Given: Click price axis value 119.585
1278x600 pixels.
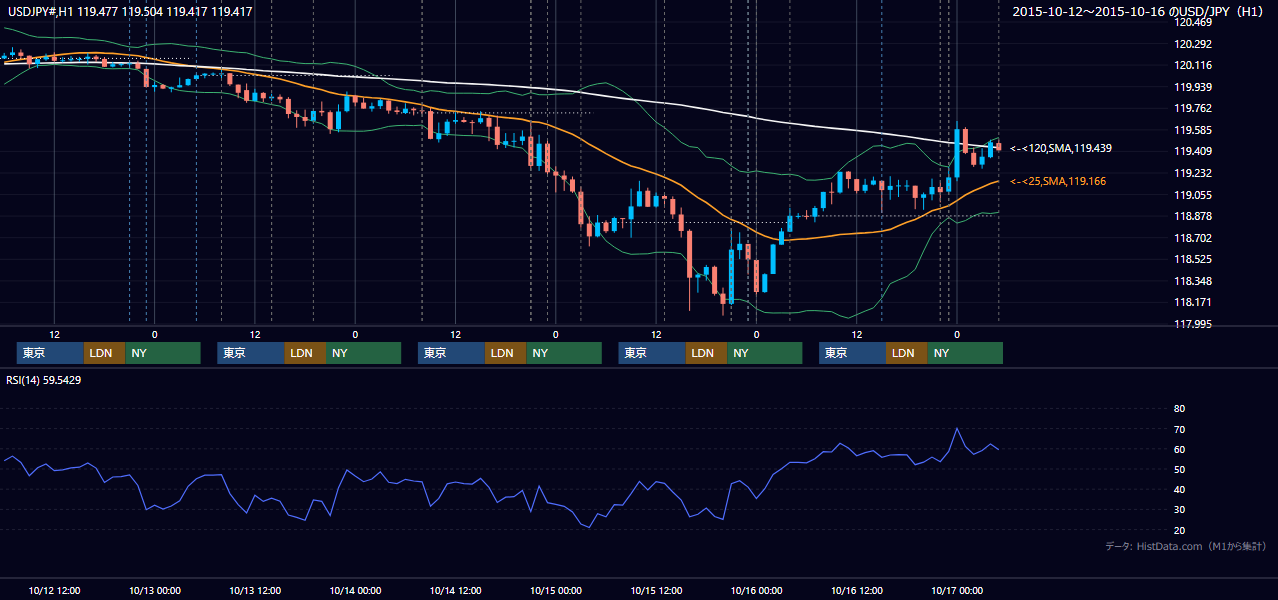Looking at the screenshot, I should click(1193, 130).
